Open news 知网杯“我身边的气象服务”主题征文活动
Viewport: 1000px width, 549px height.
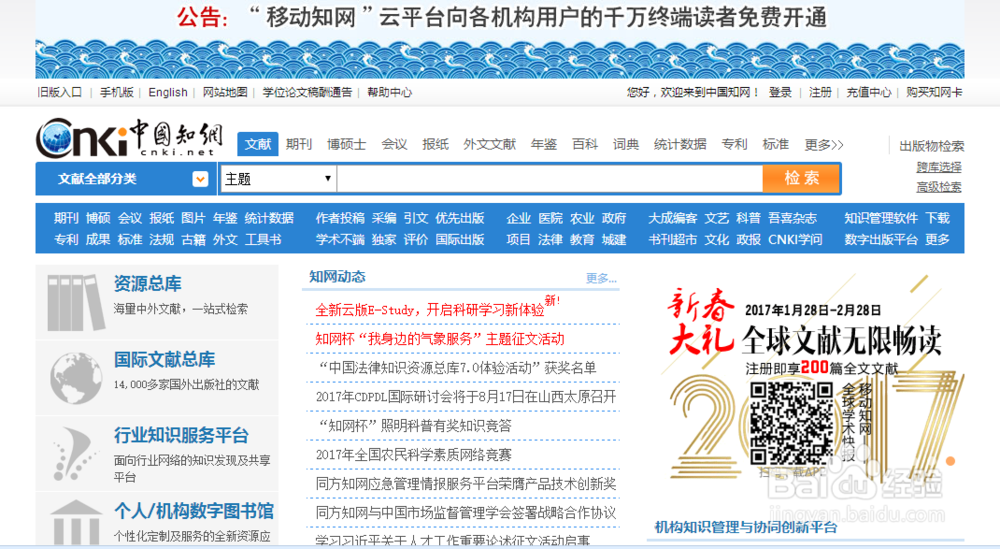click(440, 339)
